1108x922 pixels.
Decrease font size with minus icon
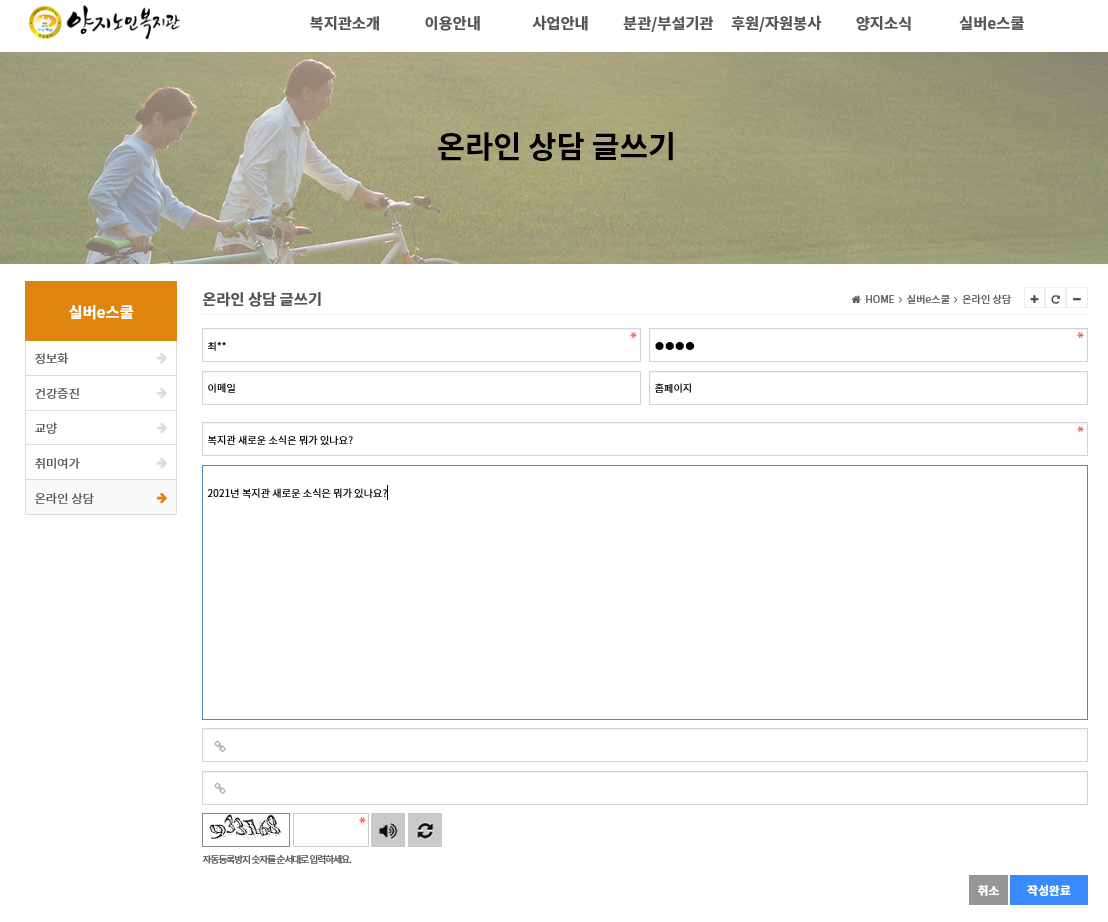pyautogui.click(x=1077, y=299)
